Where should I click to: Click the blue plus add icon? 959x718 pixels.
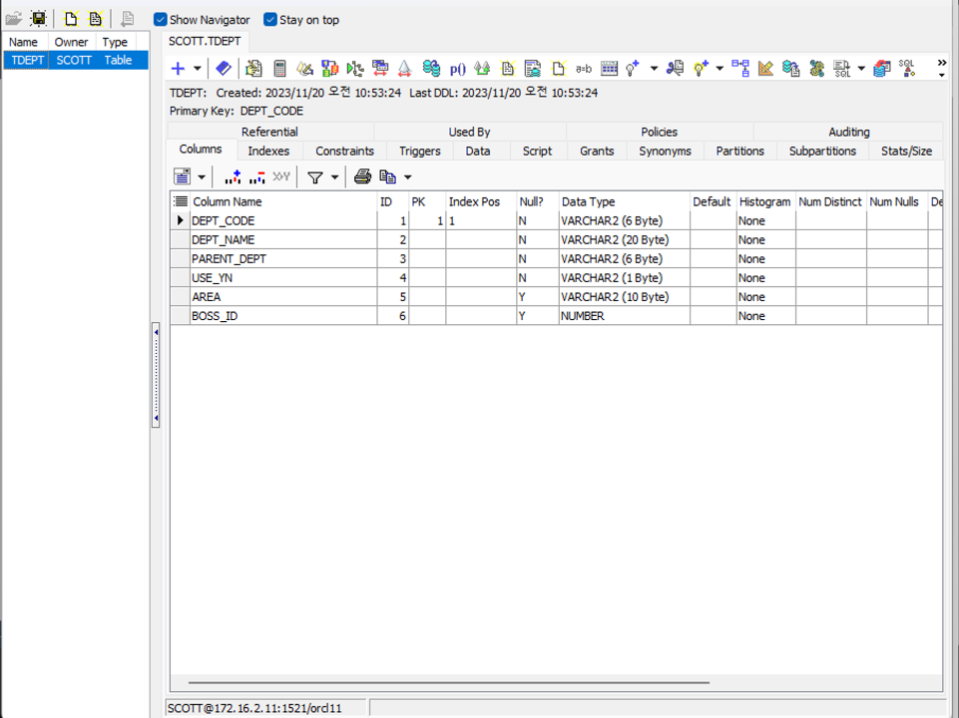click(x=178, y=68)
